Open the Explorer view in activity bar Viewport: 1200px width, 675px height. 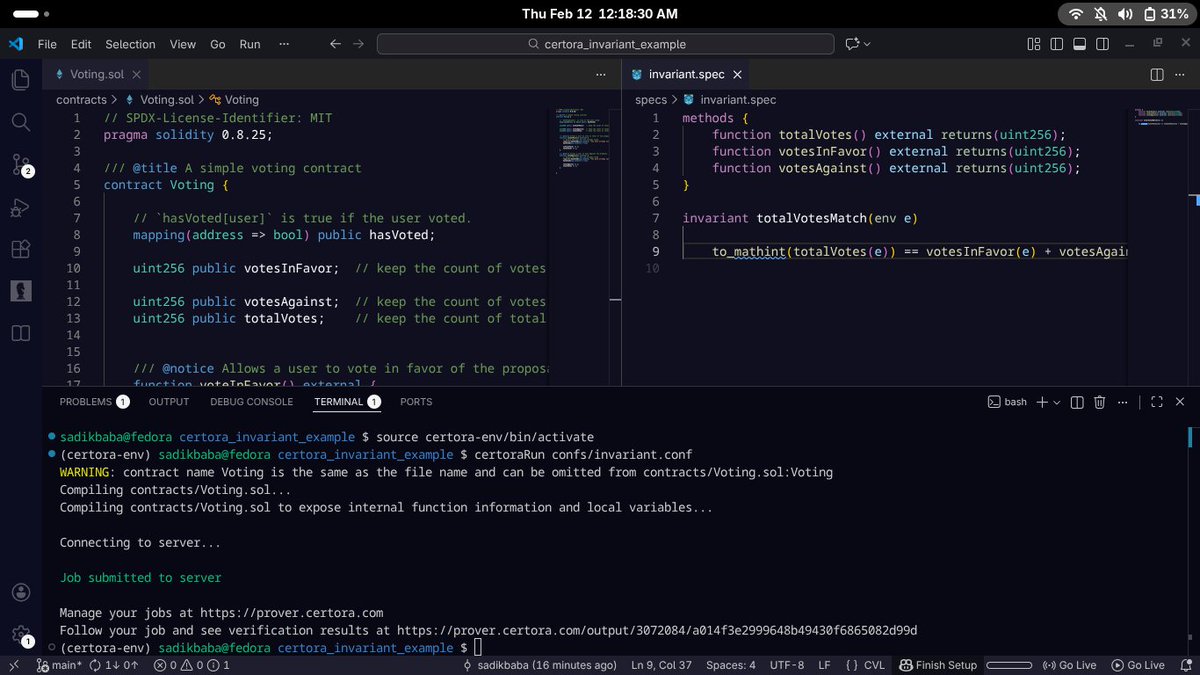click(x=20, y=79)
